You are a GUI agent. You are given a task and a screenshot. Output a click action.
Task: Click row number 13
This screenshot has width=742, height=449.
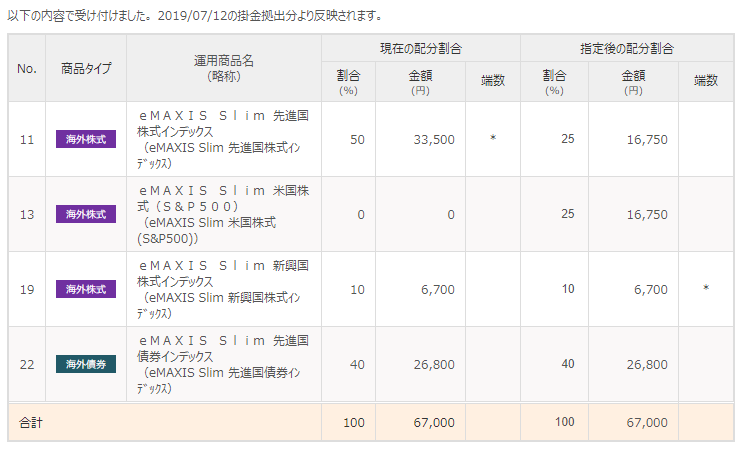tap(27, 214)
